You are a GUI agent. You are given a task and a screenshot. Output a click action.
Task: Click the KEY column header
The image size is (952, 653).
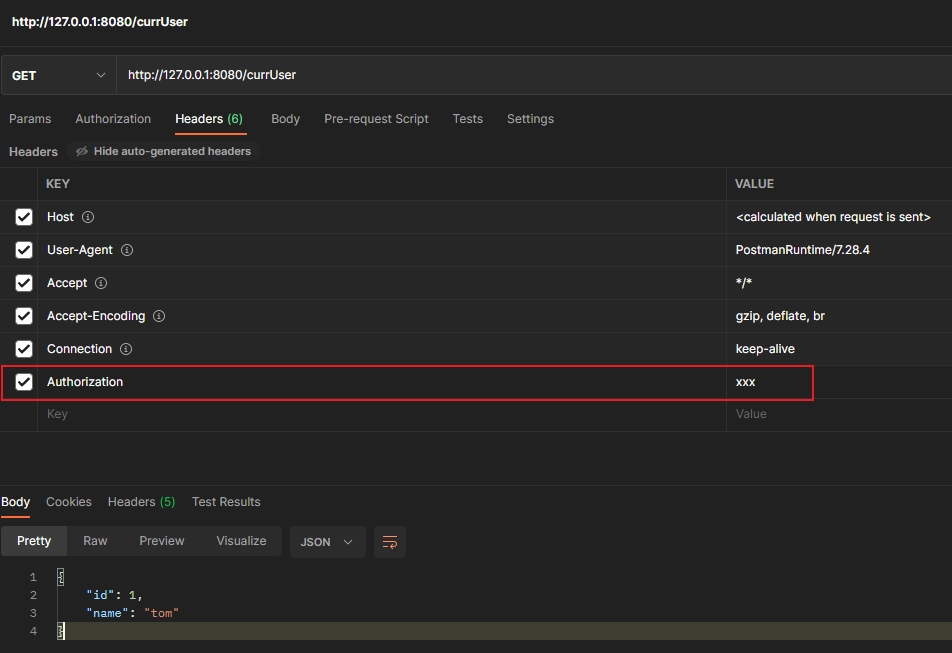58,184
